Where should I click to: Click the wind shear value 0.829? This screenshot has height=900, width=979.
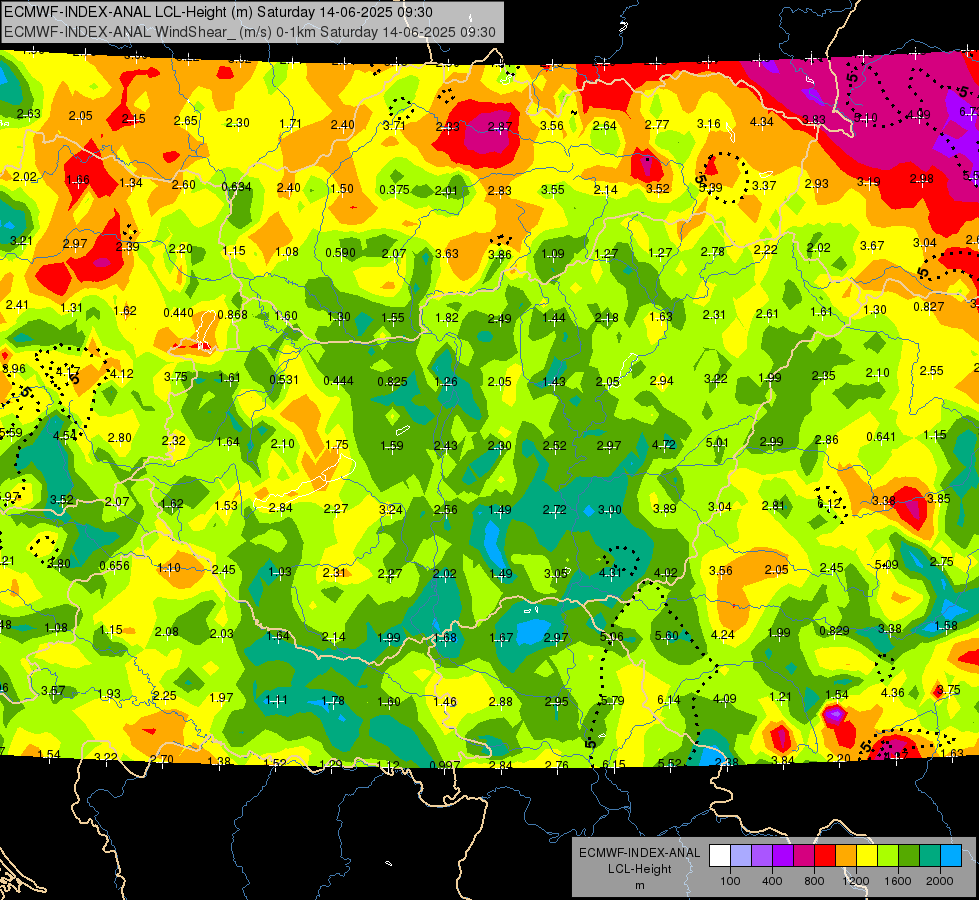(x=834, y=630)
